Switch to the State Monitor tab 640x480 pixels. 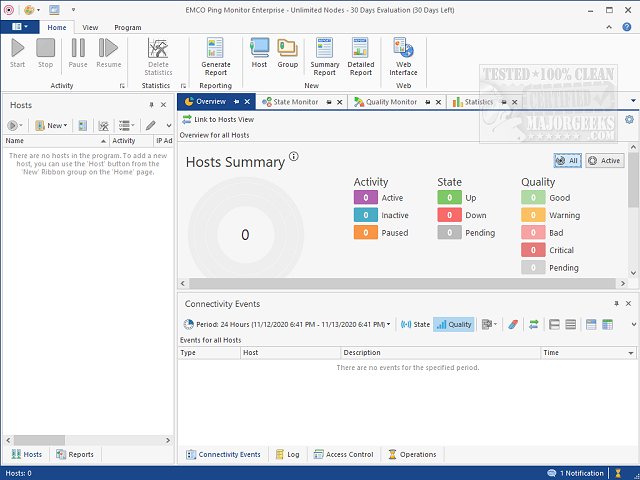click(291, 102)
